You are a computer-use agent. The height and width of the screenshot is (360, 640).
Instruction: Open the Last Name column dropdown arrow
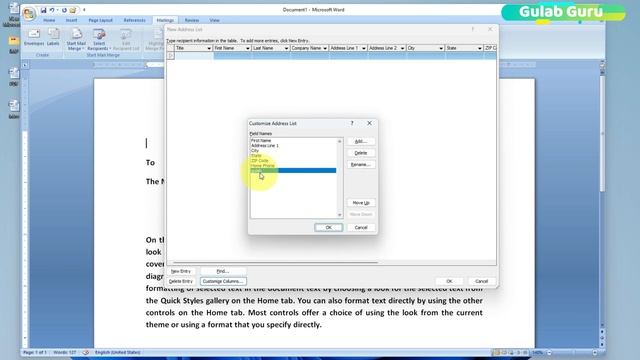click(x=286, y=48)
